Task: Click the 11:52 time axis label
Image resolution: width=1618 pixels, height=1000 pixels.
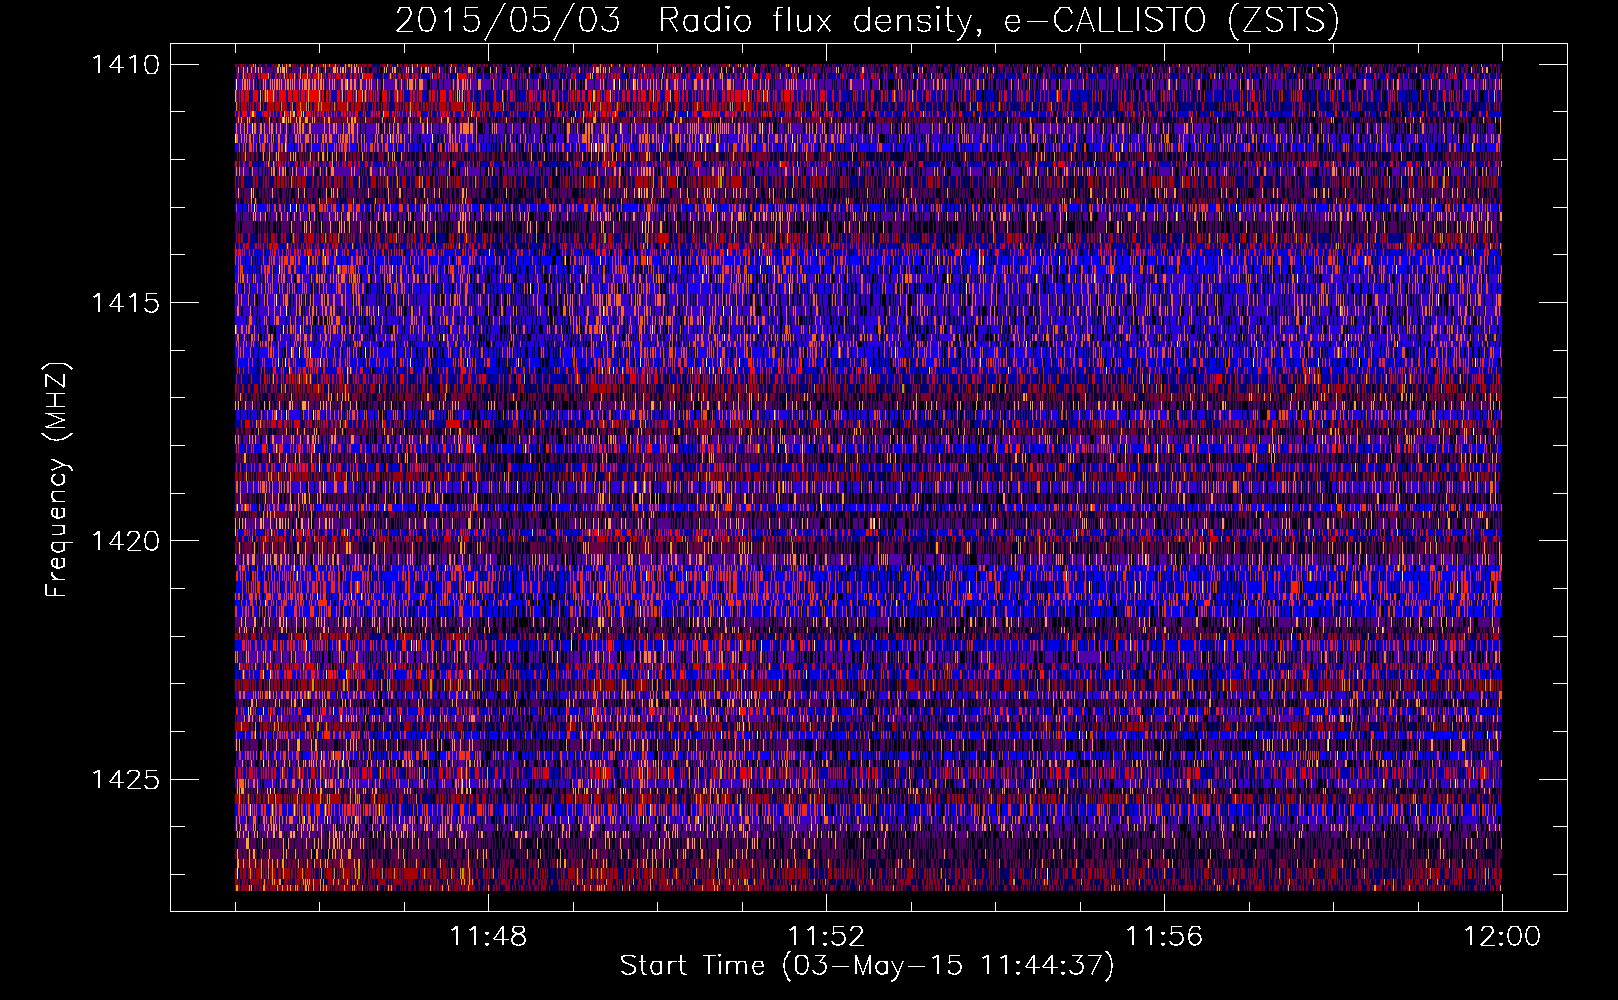Action: (826, 937)
